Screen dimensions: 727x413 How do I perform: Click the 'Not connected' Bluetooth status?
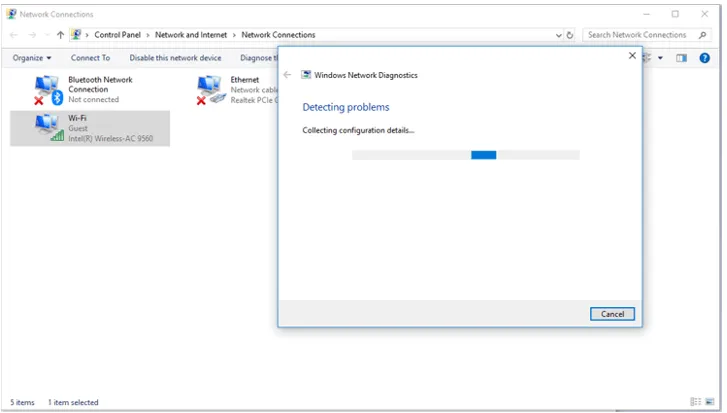pyautogui.click(x=94, y=100)
